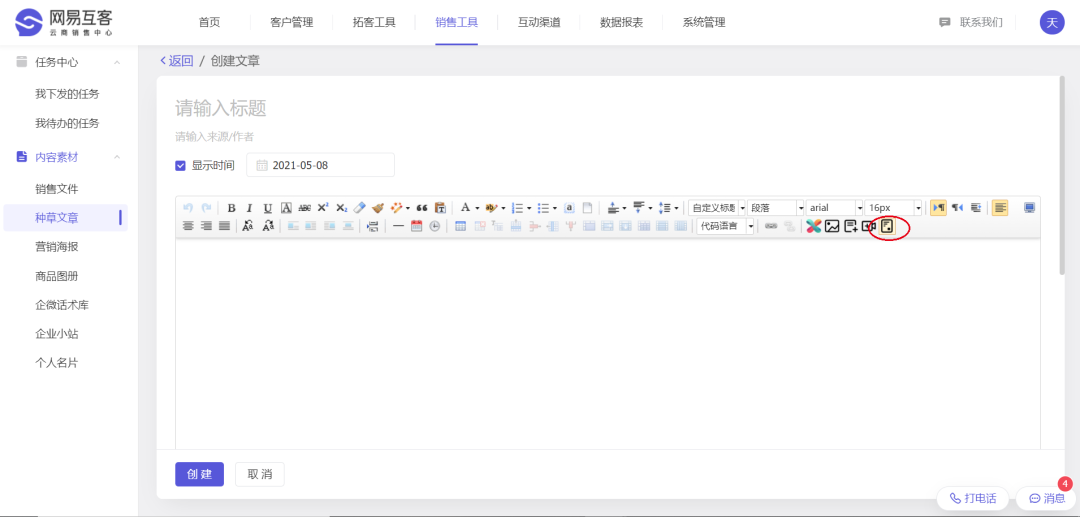Go back via the 返回 link
Screen dimensions: 1080x517
coord(177,61)
